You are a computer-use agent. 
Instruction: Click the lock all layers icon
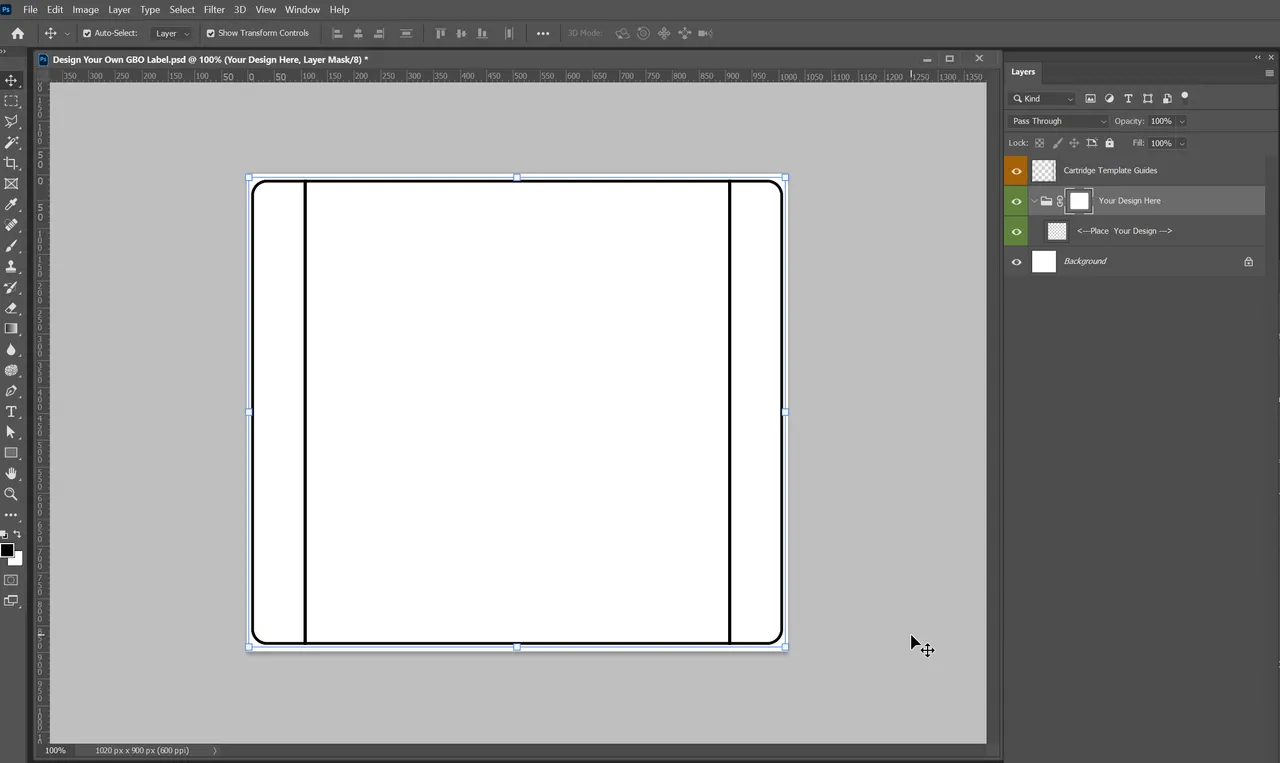(x=1109, y=143)
